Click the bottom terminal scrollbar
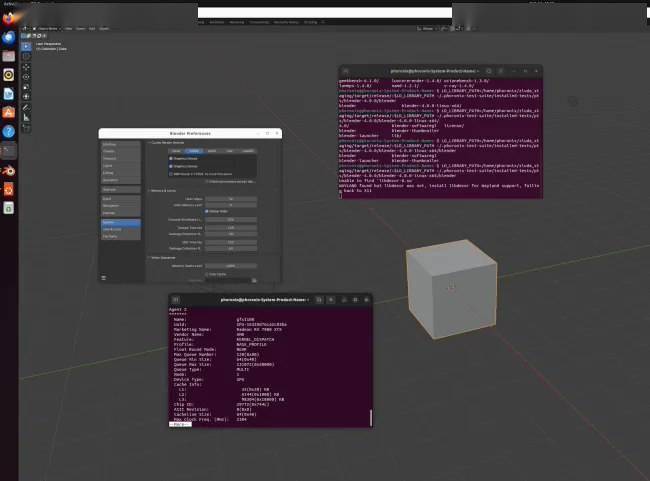The width and height of the screenshot is (650, 481). tap(371, 418)
